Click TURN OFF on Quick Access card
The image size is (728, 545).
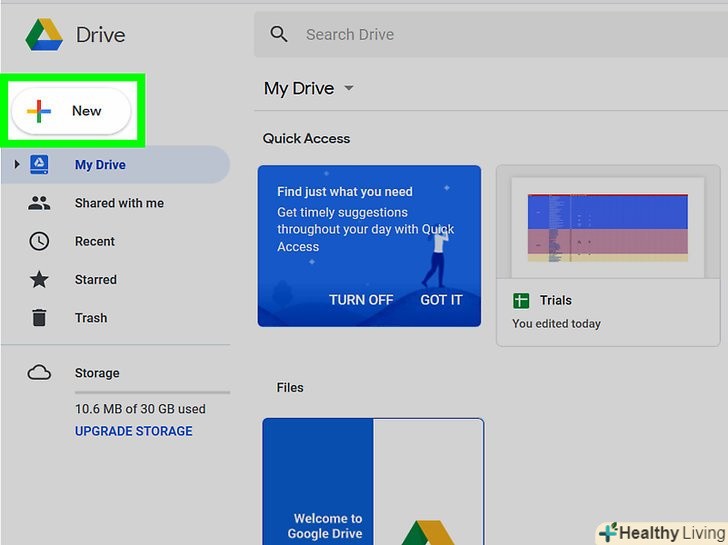(x=361, y=300)
